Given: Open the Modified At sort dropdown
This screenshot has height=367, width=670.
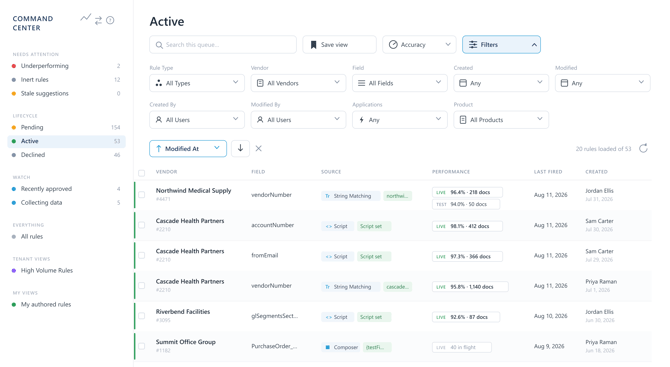Looking at the screenshot, I should (x=188, y=148).
